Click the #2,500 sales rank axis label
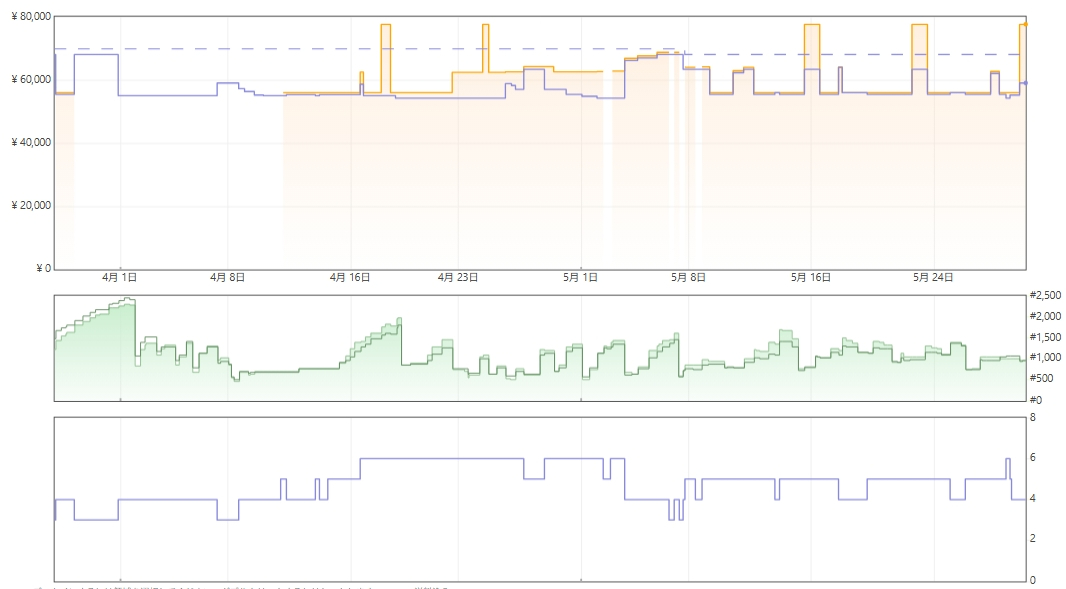 1046,295
